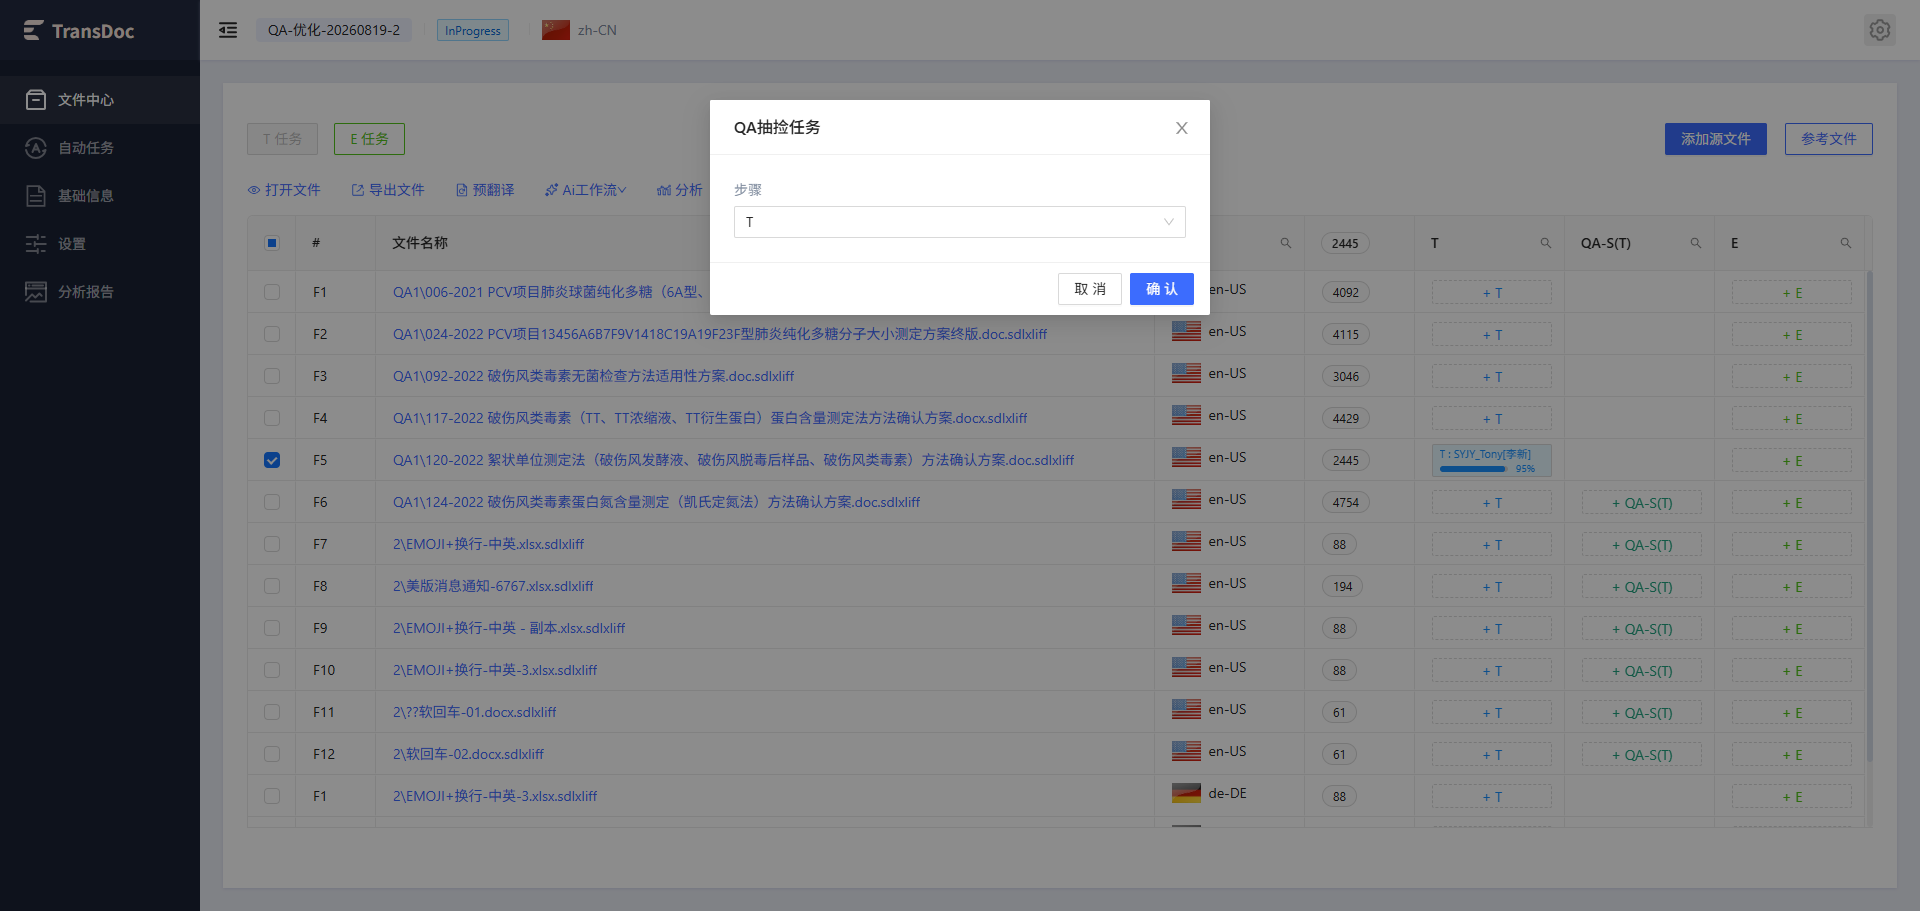Screen dimensions: 1920x911
Task: Toggle the select-all header checkbox
Action: pos(272,243)
